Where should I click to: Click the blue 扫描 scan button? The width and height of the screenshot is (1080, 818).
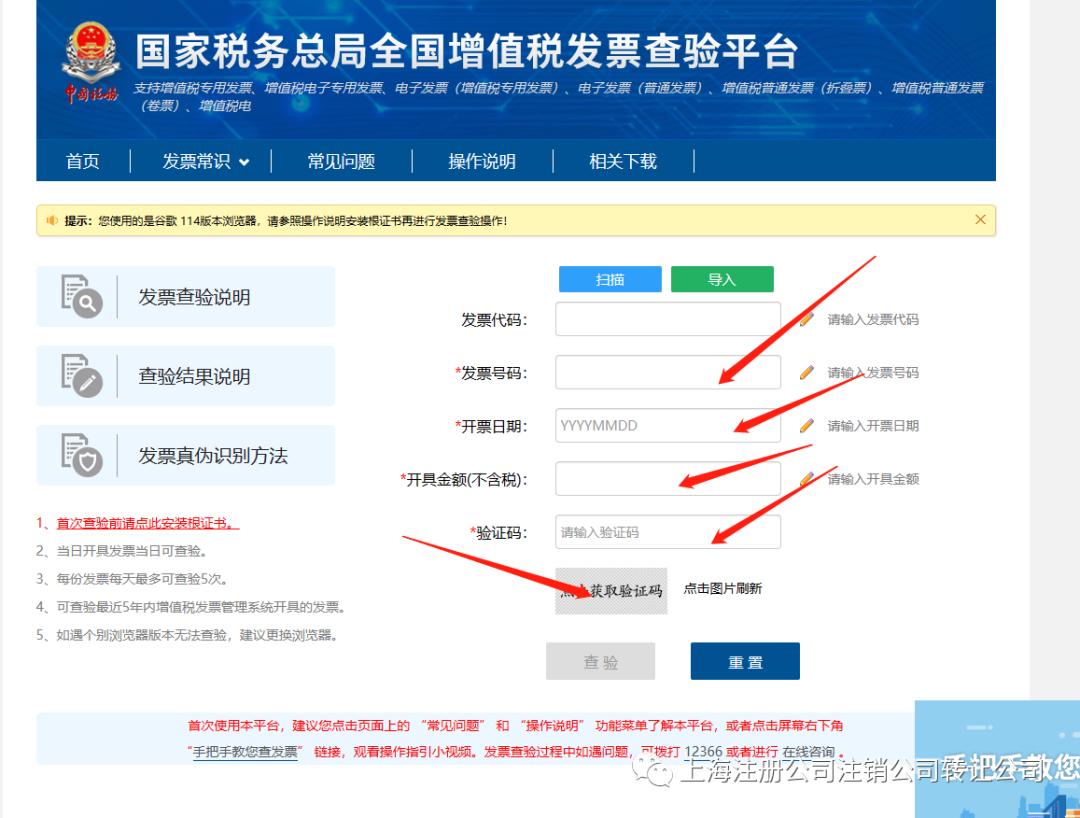tap(610, 279)
